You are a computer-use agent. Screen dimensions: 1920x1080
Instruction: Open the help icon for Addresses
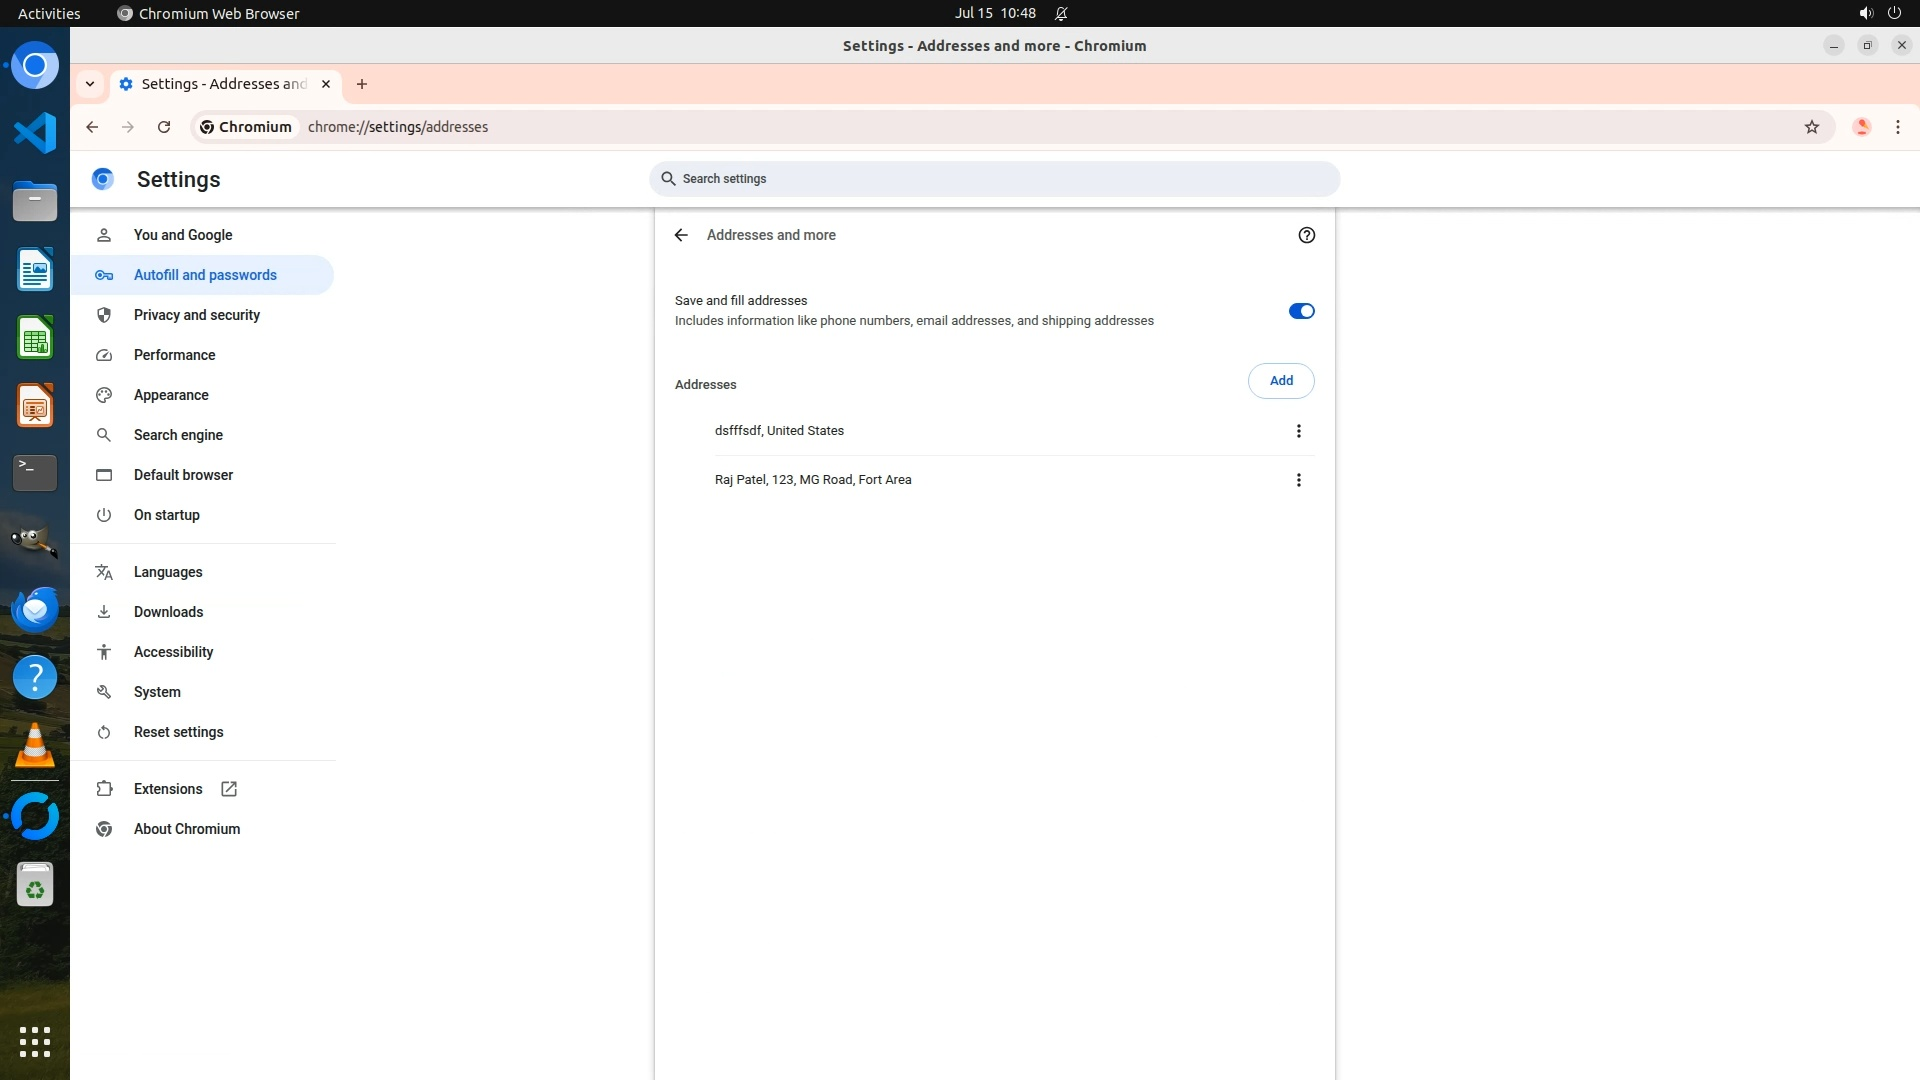pyautogui.click(x=1306, y=235)
